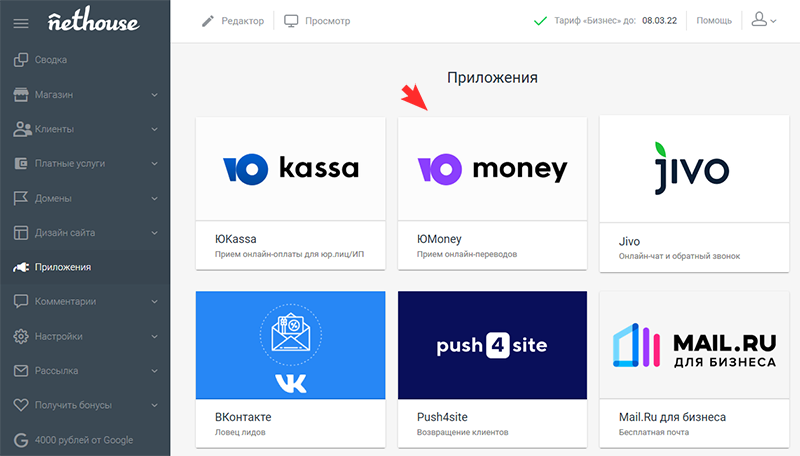Open the hamburger menu icon
Screen dimensions: 800x456
[21, 23]
